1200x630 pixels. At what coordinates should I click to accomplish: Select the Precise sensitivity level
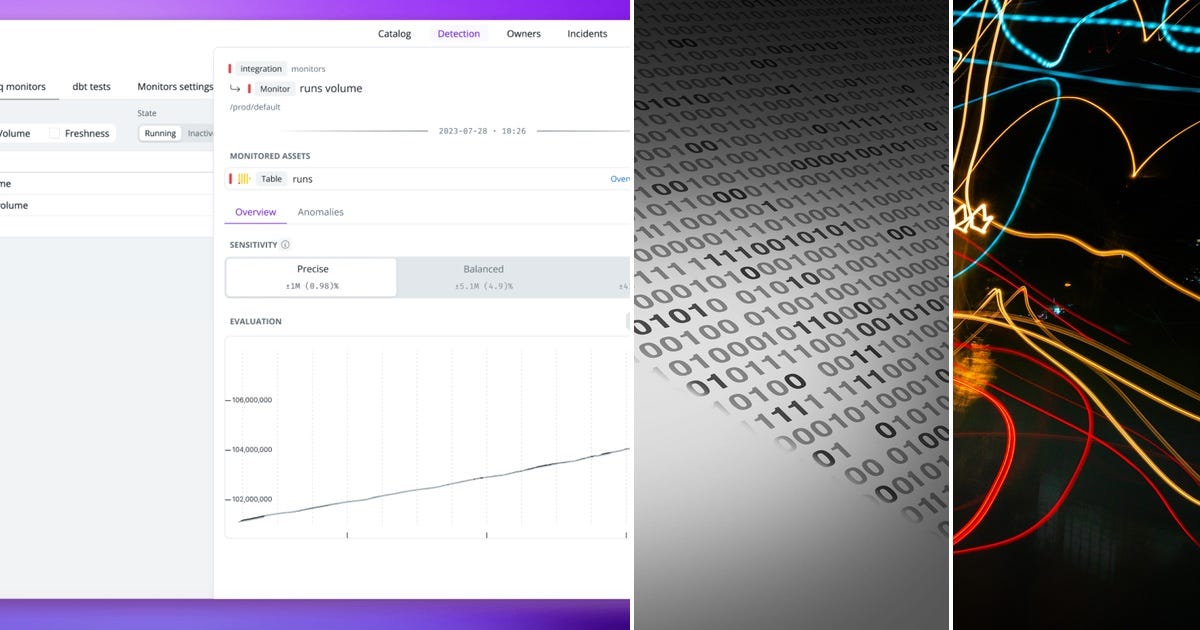point(312,276)
